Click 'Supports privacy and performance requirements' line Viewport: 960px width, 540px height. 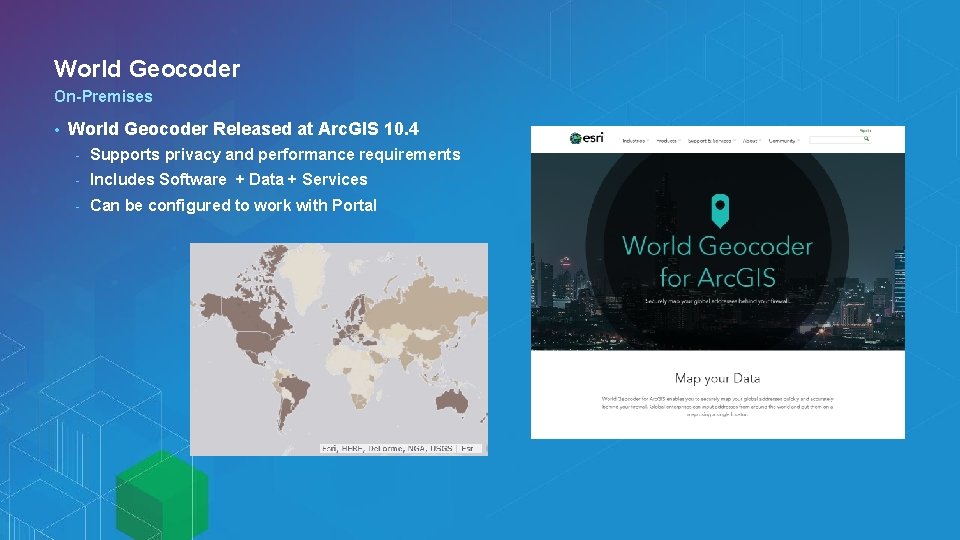pos(275,154)
